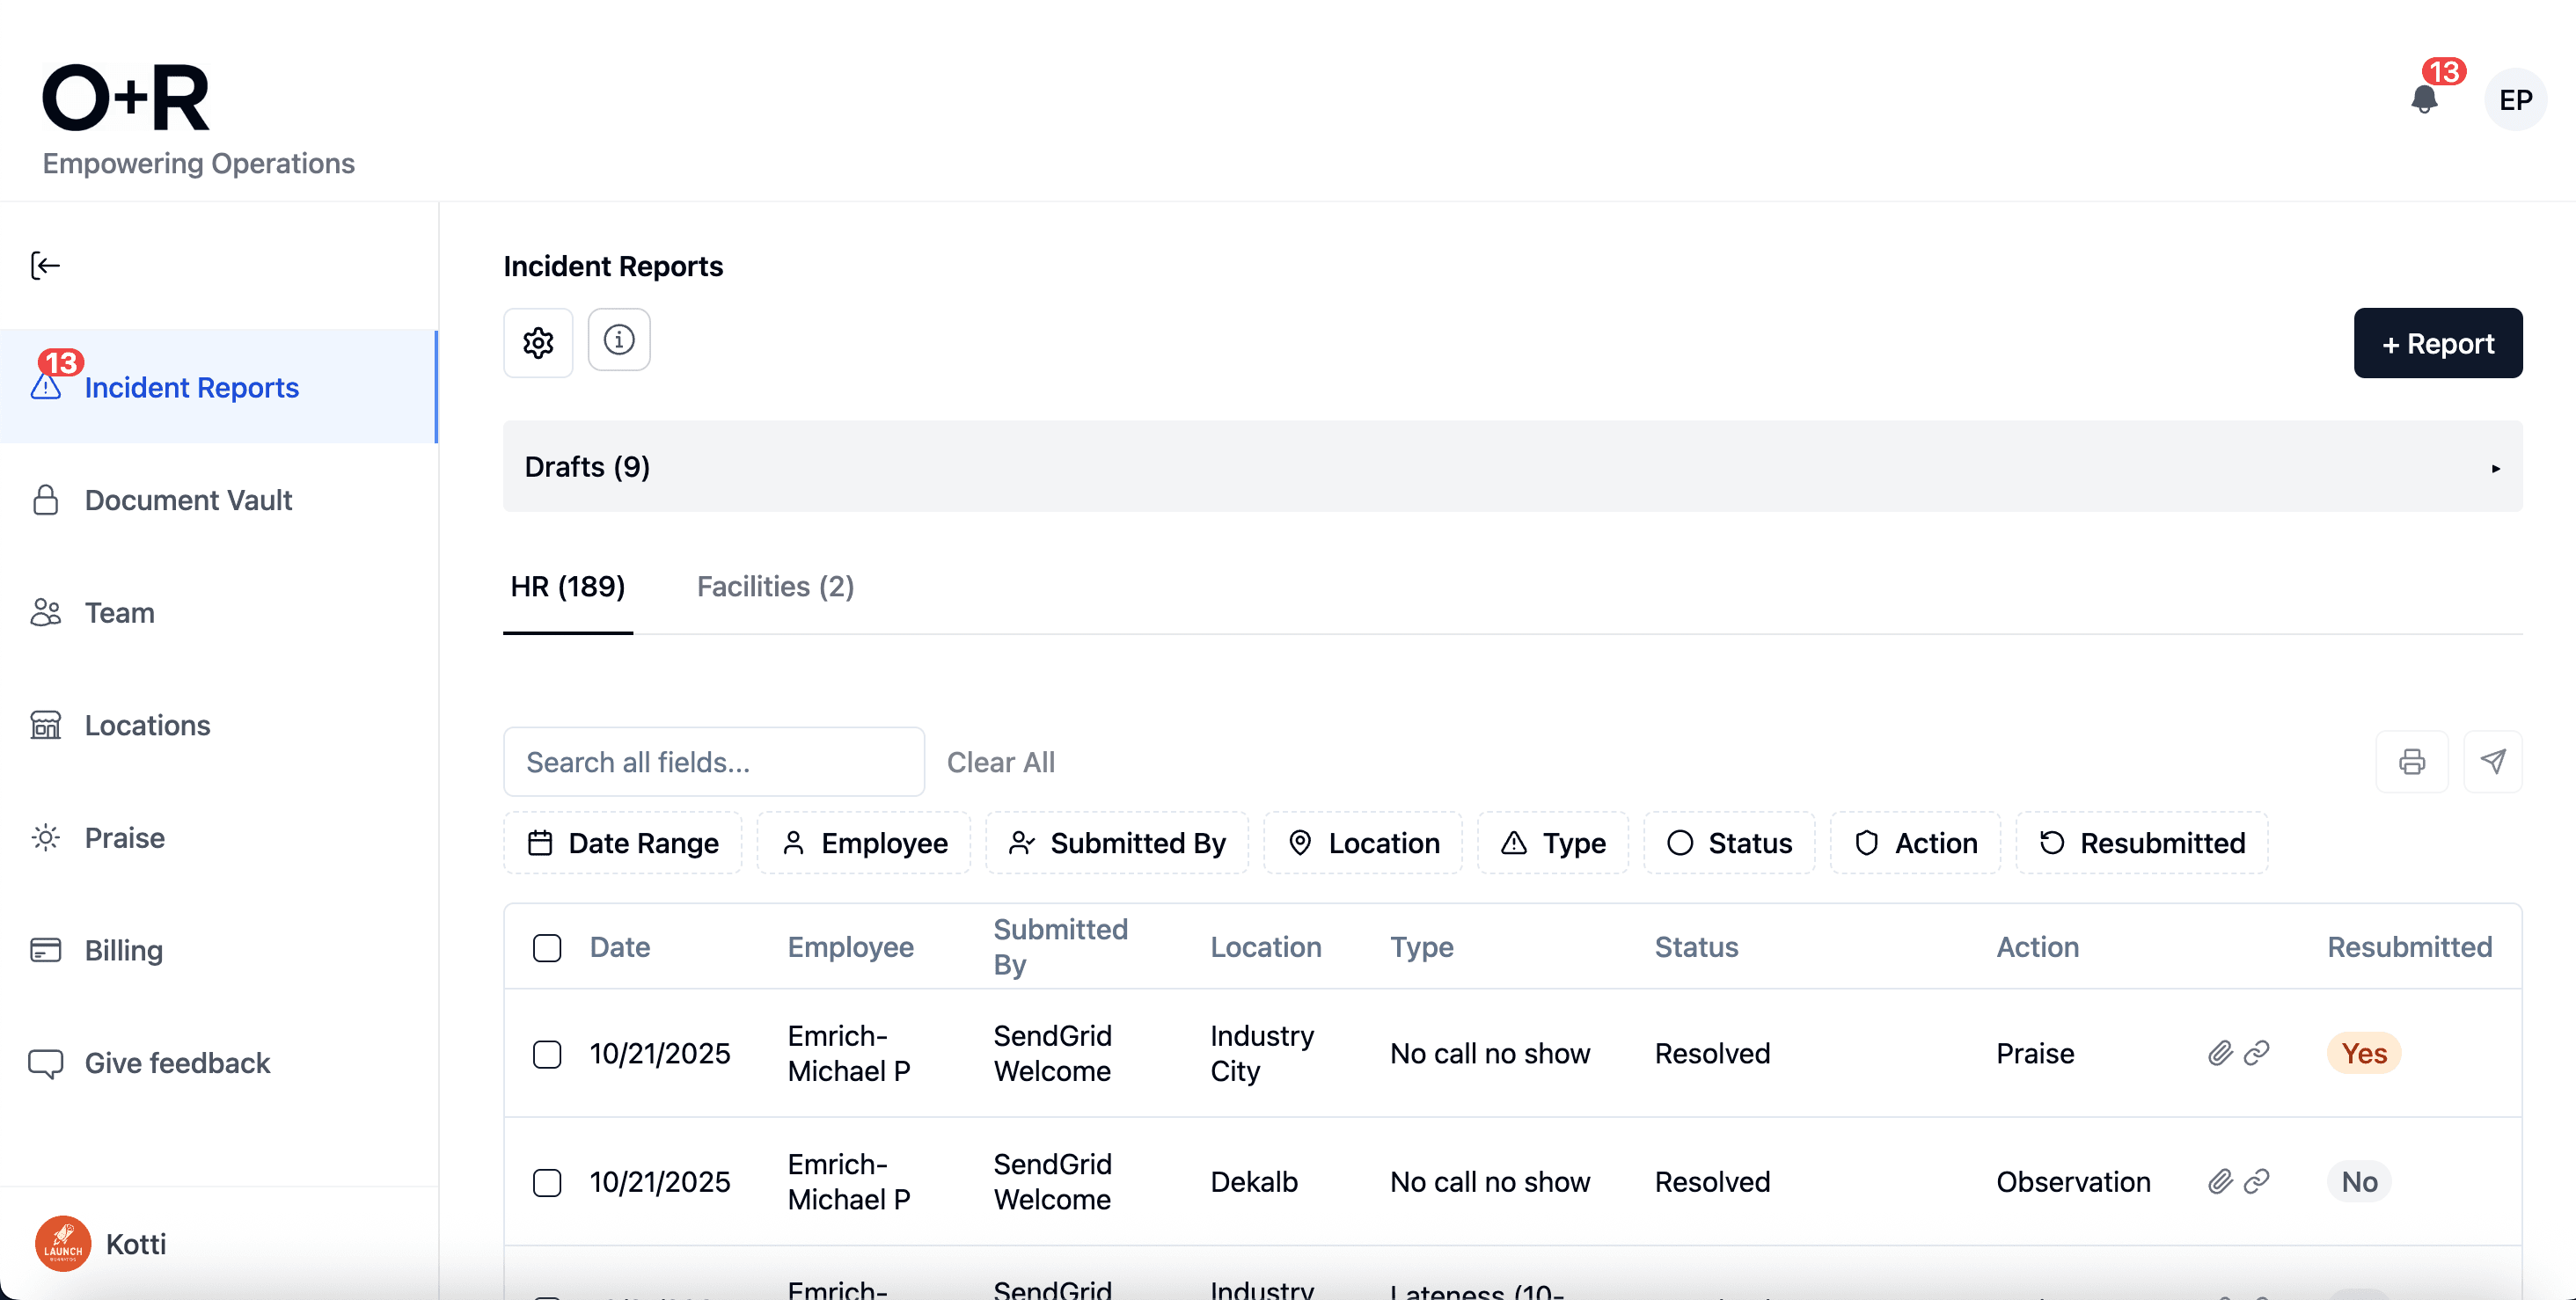Select the HR (189) tab

coord(567,586)
